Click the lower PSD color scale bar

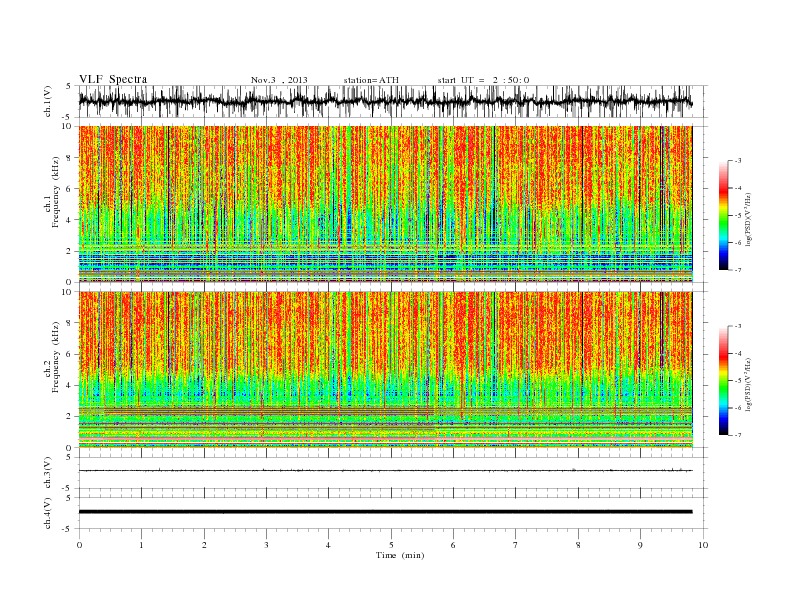(724, 381)
